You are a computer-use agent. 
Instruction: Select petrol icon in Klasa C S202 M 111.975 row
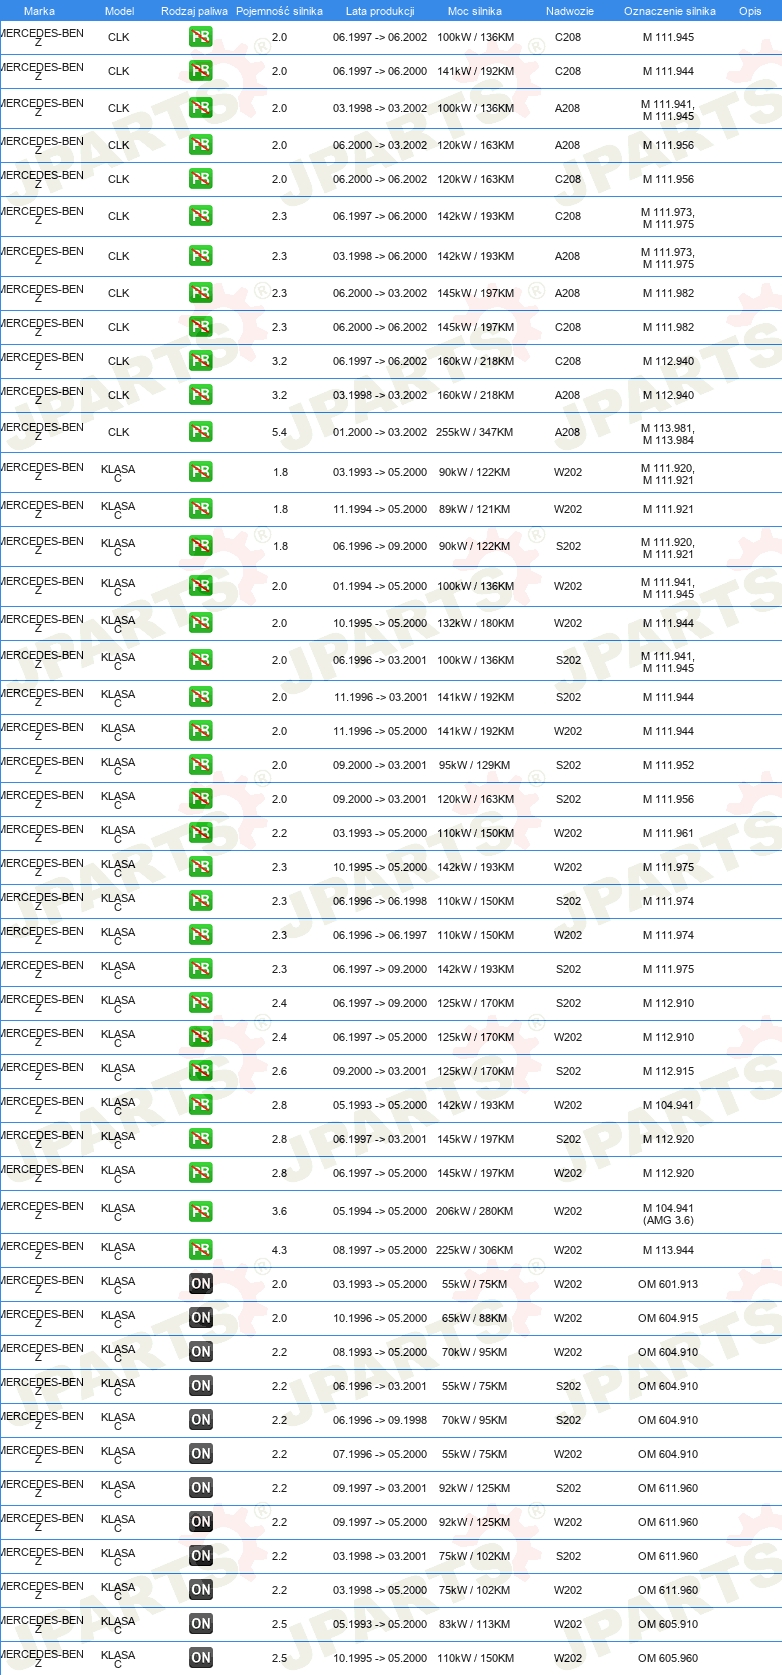[x=200, y=970]
